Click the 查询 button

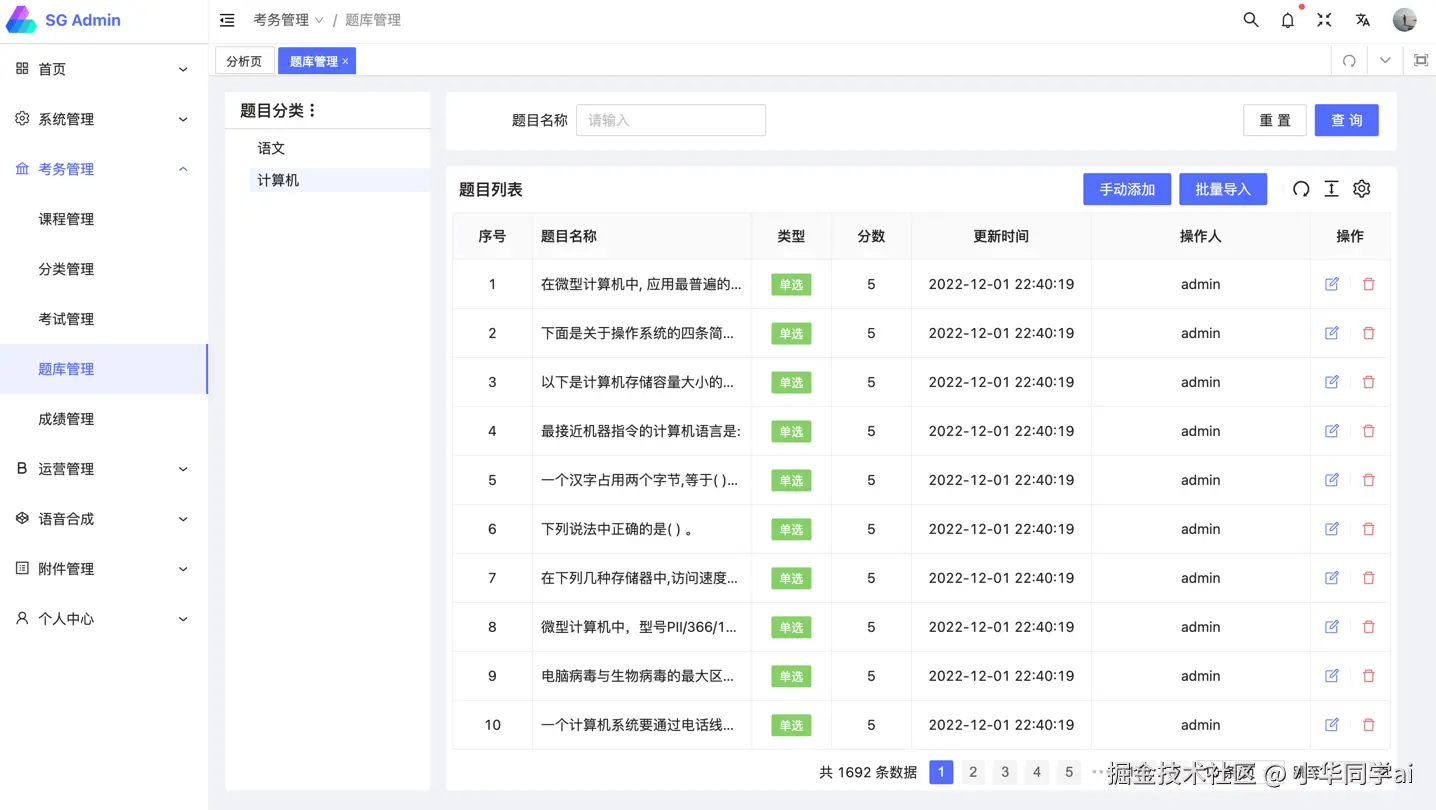tap(1347, 120)
